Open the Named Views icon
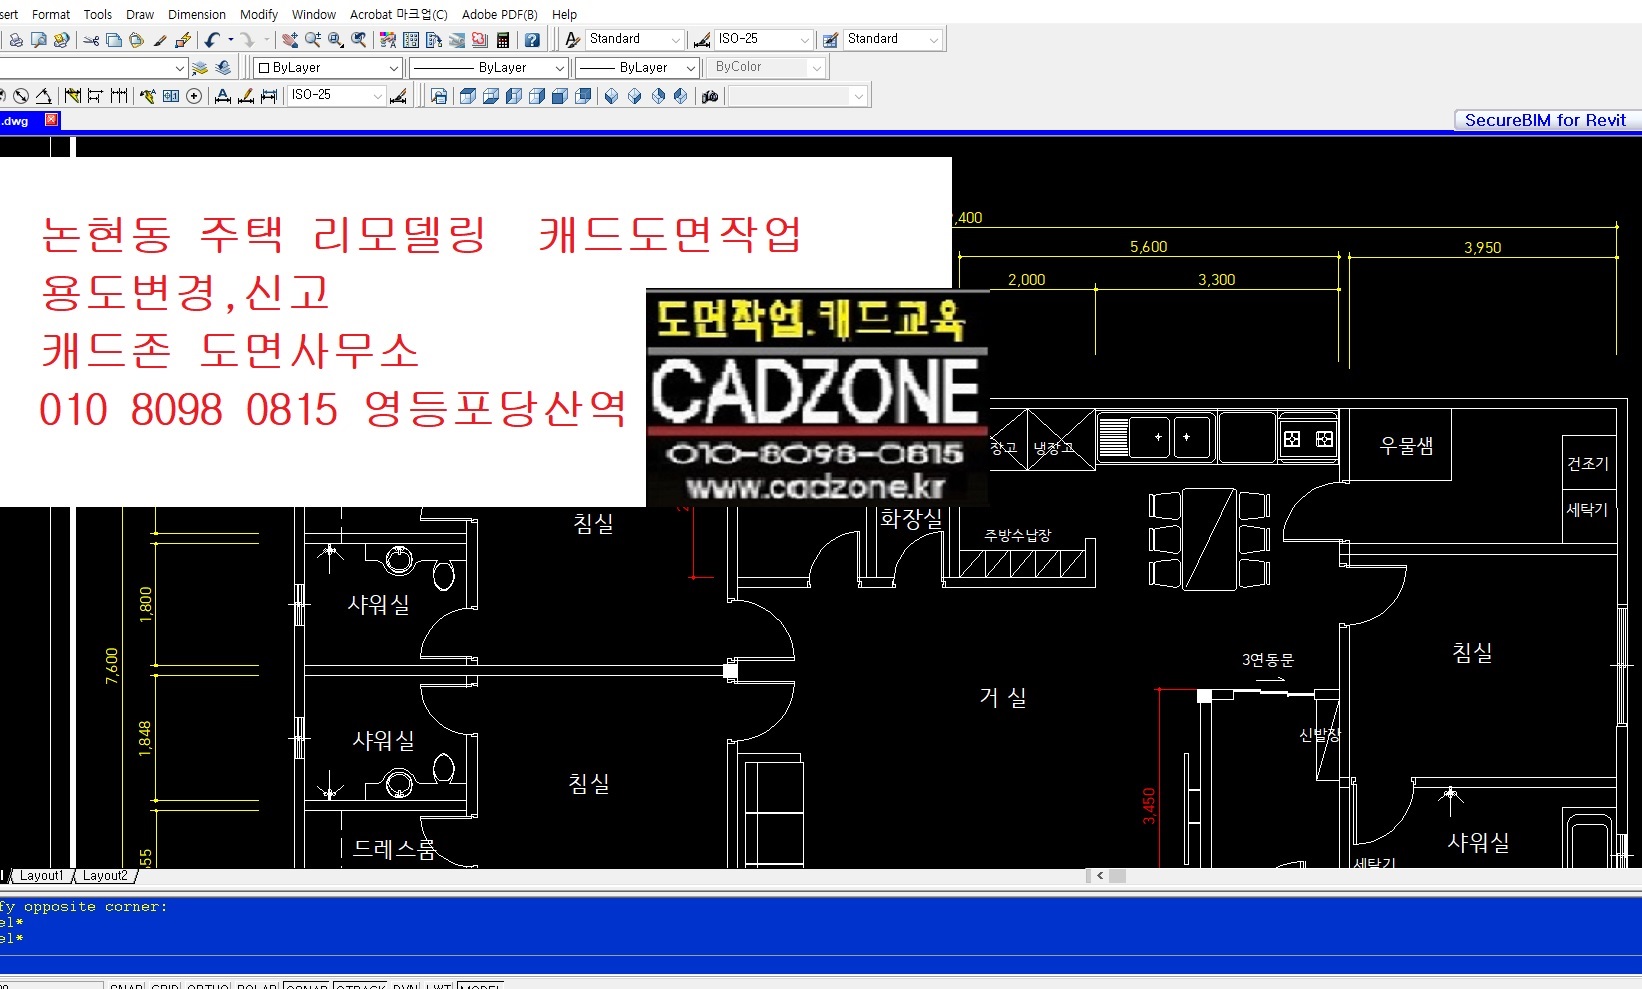Screen dimensions: 1642x989 point(439,96)
